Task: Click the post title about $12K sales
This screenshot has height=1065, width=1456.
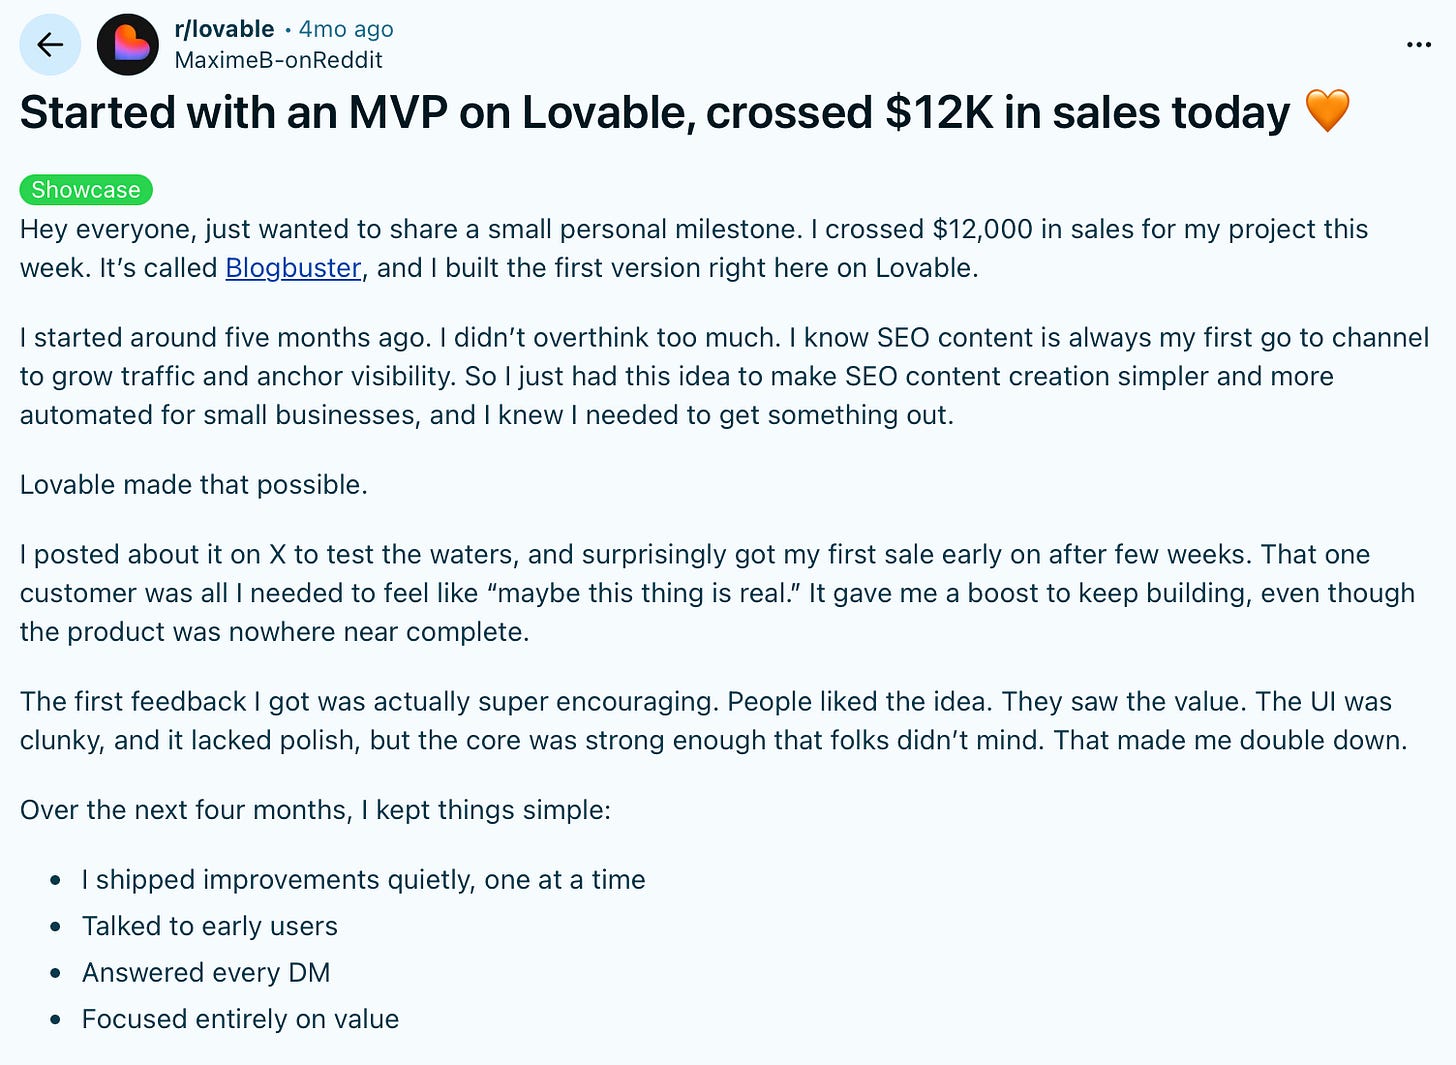Action: pos(655,112)
